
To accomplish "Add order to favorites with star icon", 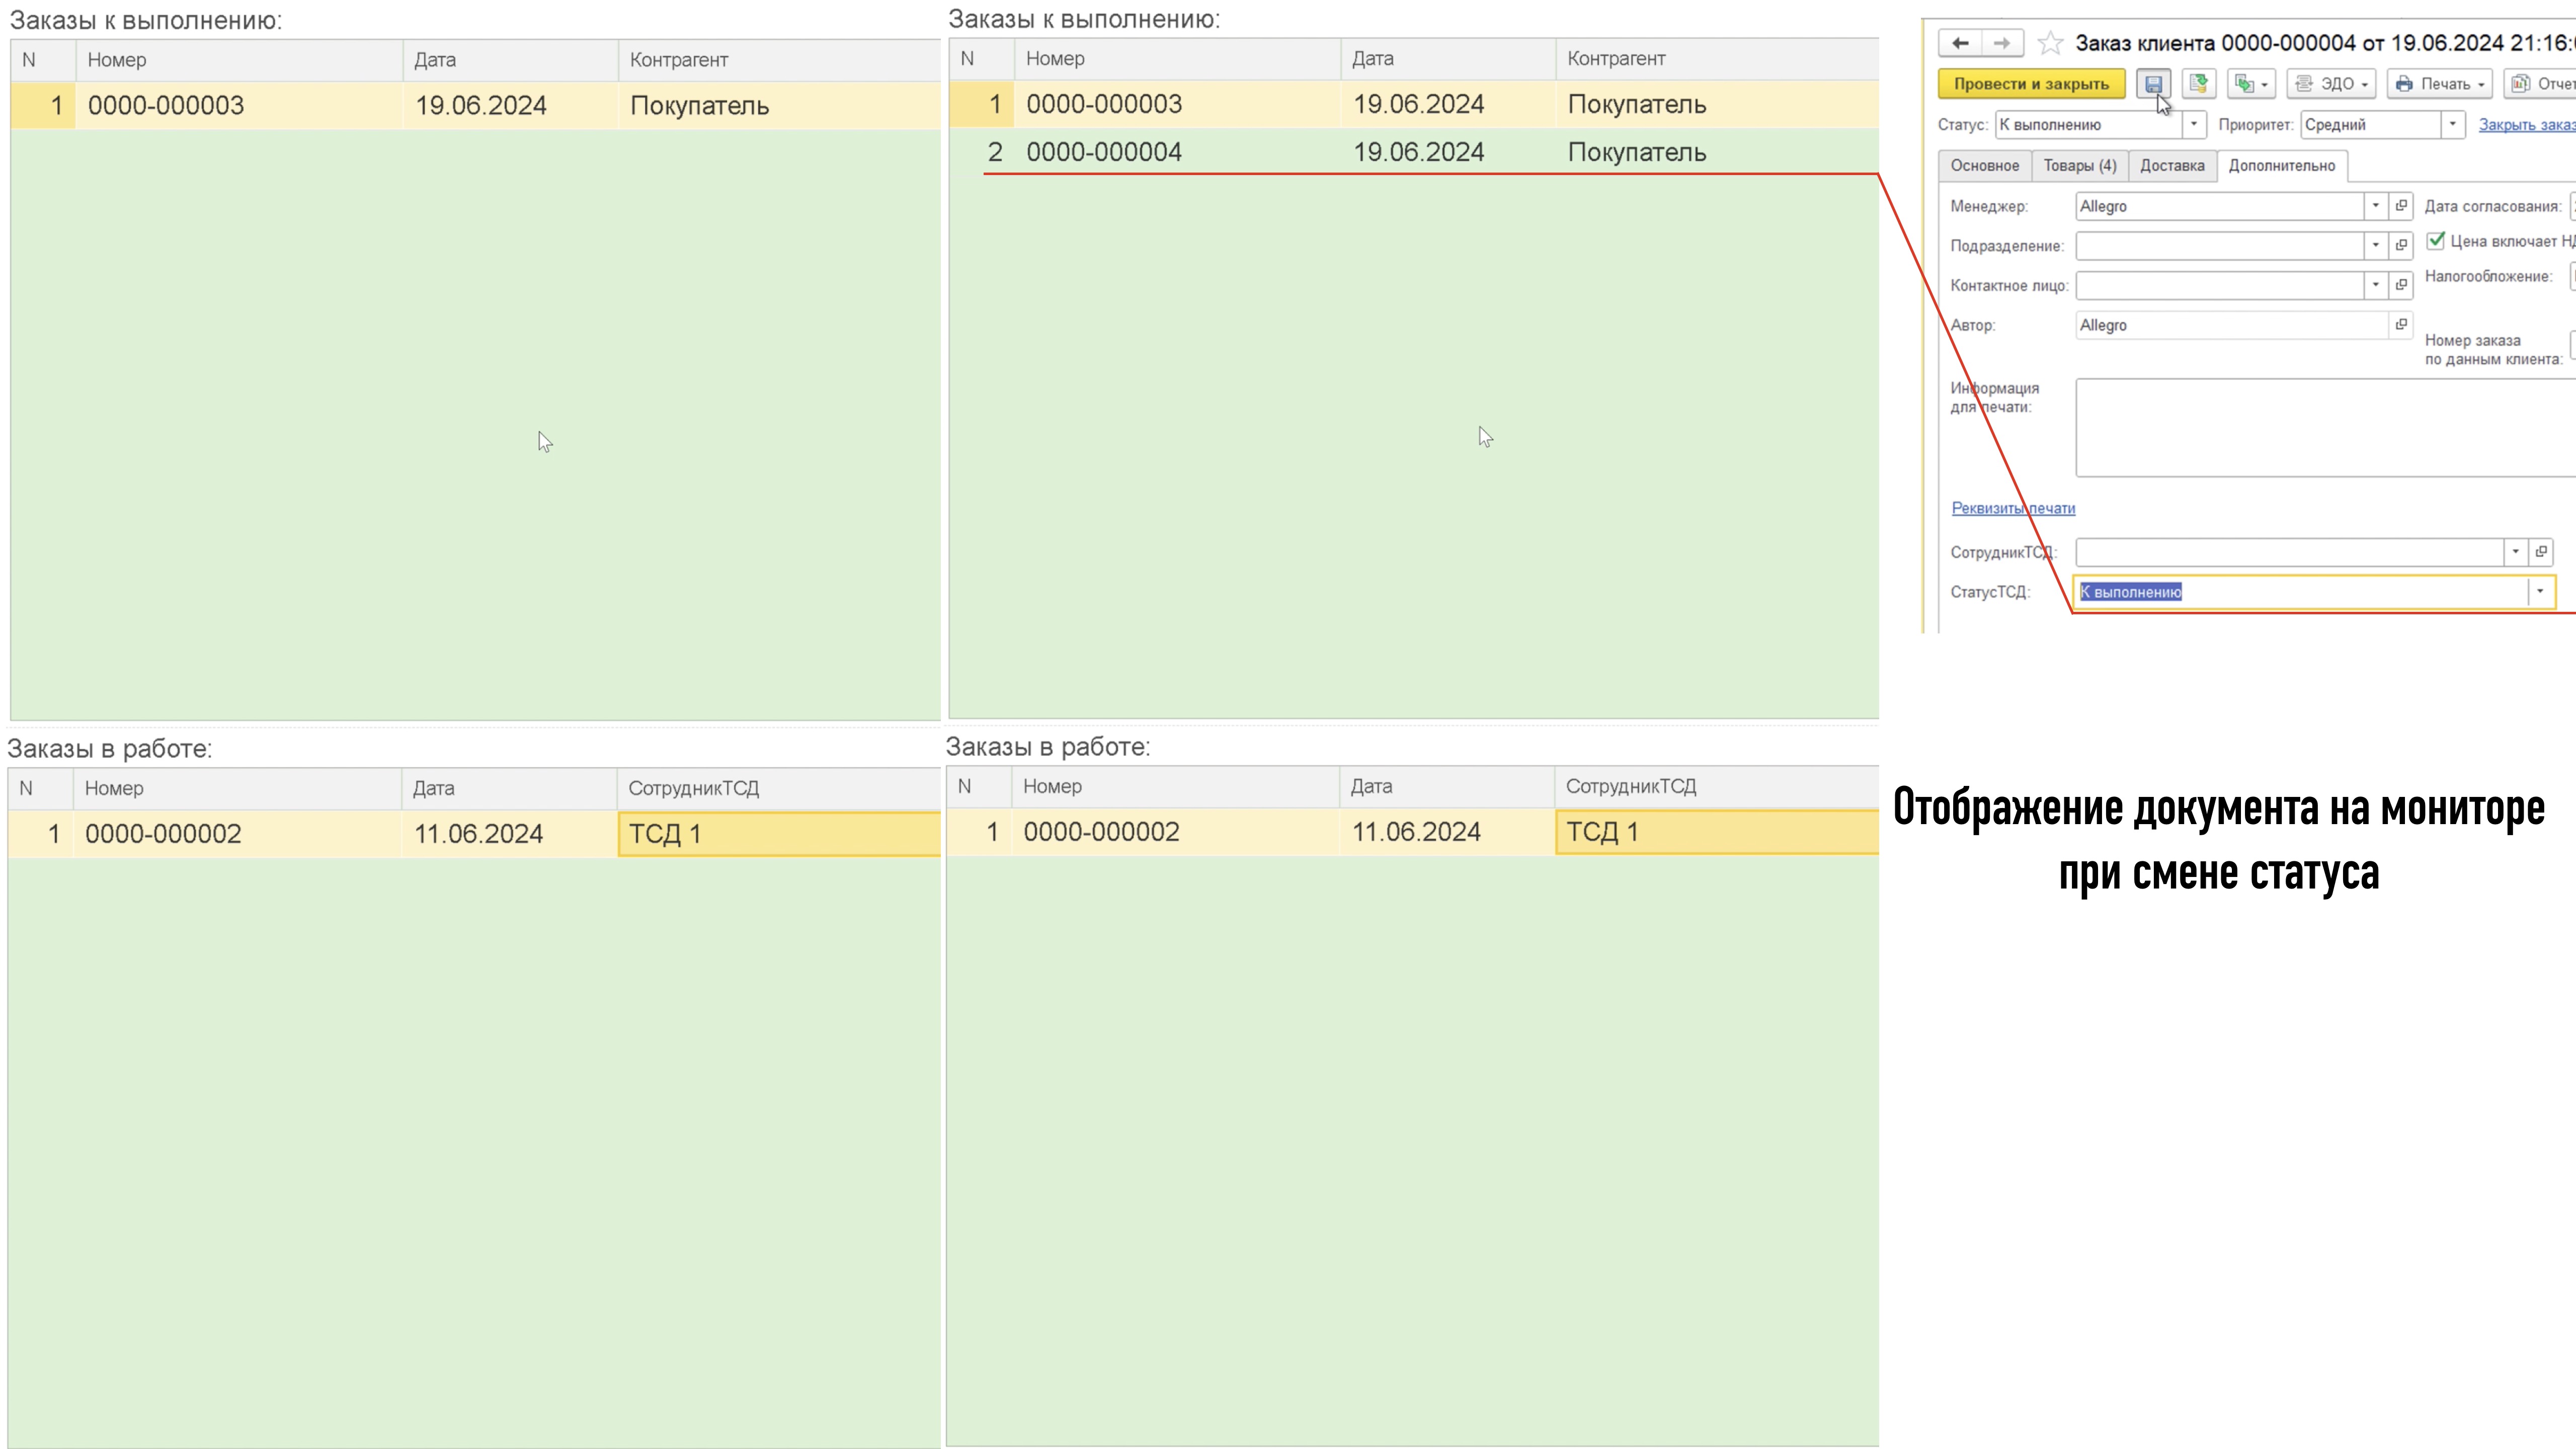I will coord(2050,43).
